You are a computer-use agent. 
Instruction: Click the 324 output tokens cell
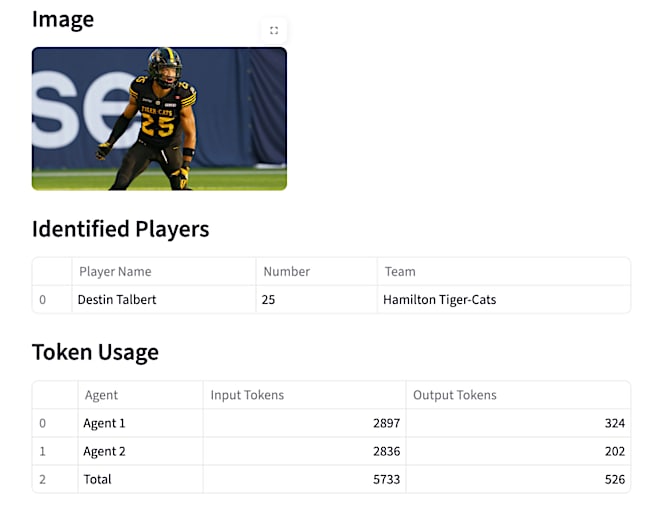tap(614, 423)
